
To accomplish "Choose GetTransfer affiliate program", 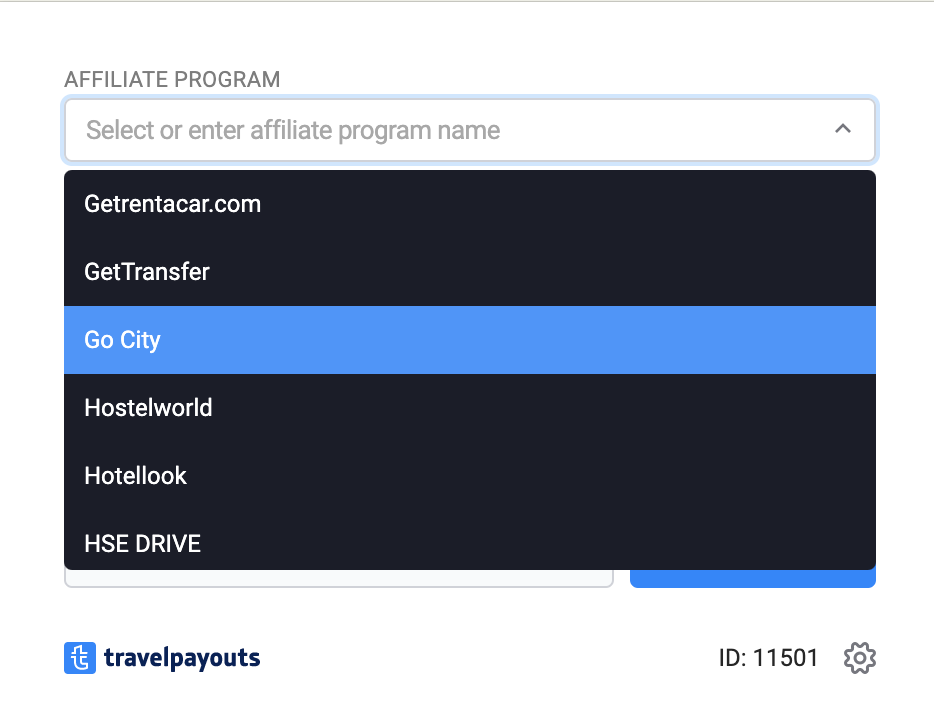I will click(470, 272).
